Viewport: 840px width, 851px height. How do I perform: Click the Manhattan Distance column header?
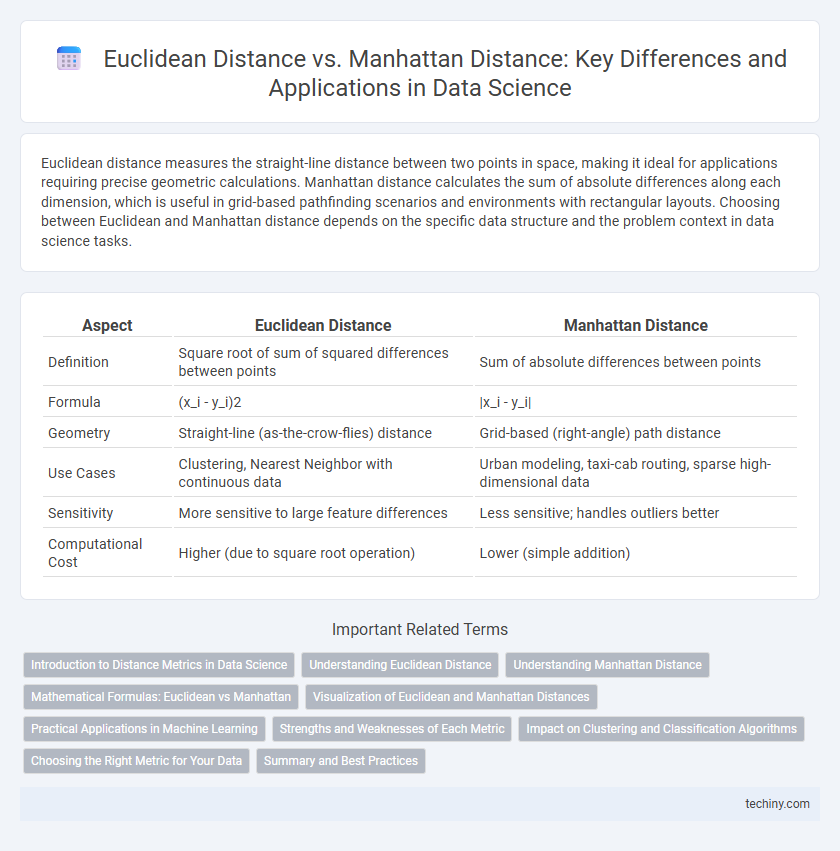[635, 325]
